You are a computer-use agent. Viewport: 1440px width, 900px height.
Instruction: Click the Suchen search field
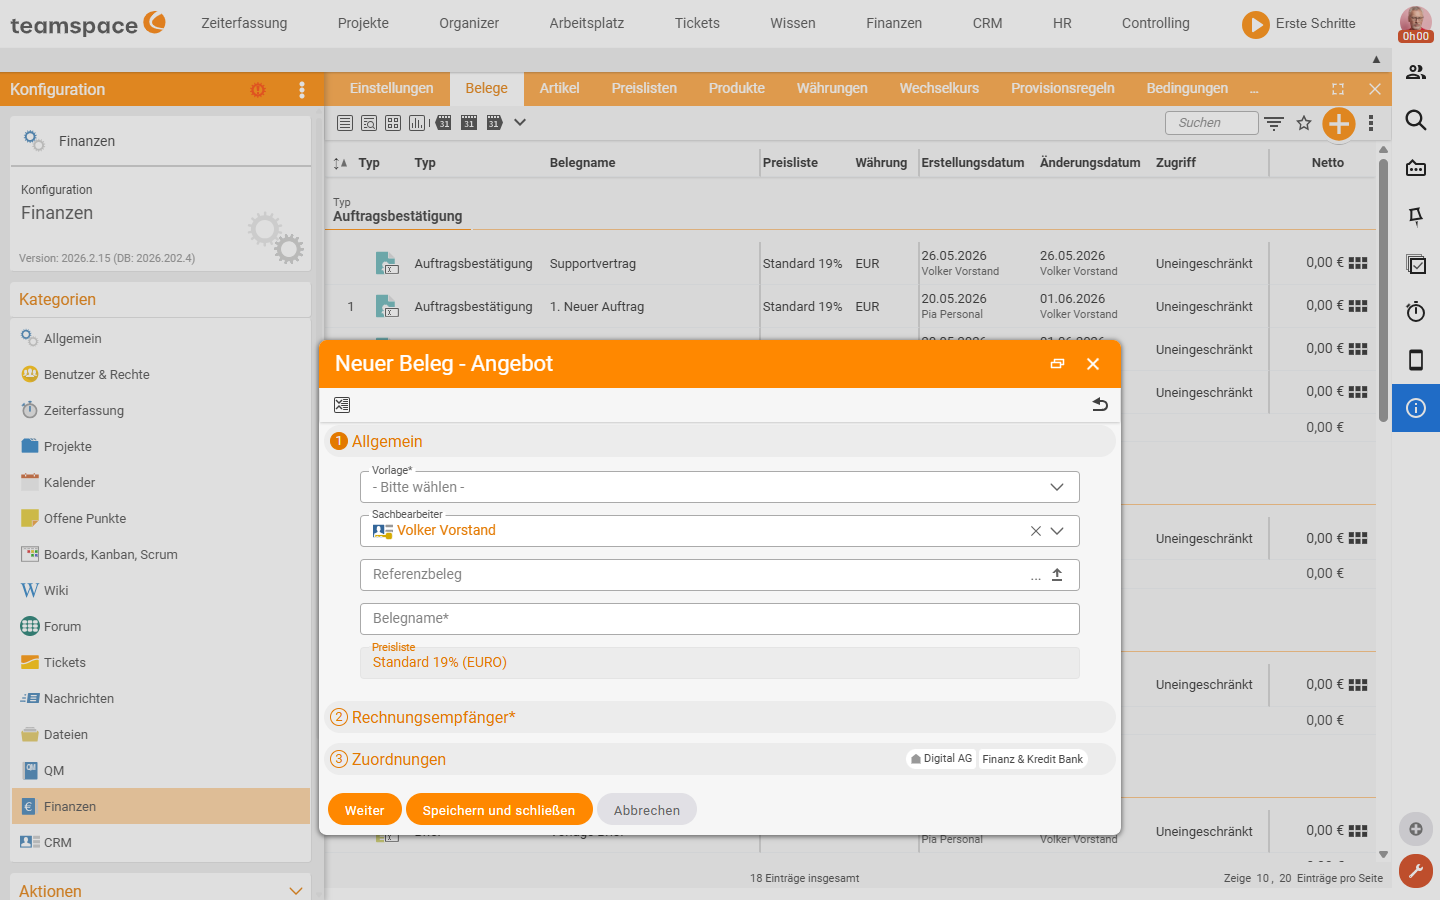click(x=1211, y=123)
